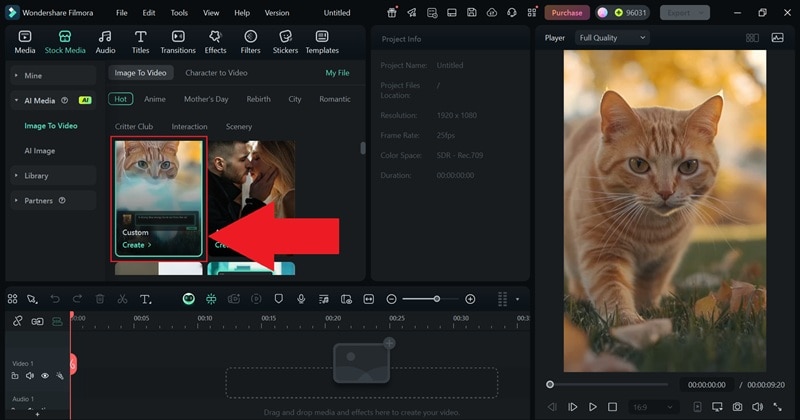Select the Rebirth category chip

coord(259,99)
